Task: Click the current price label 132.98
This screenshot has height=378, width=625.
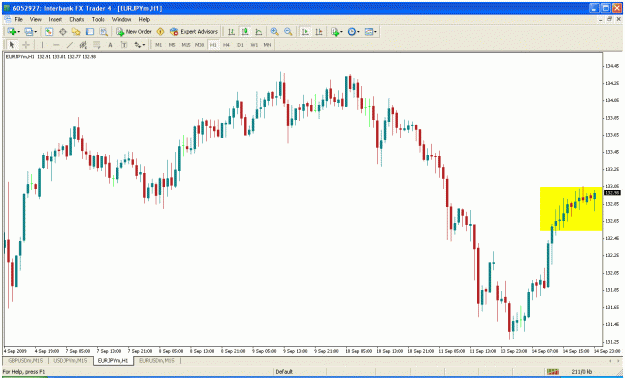Action: point(612,193)
